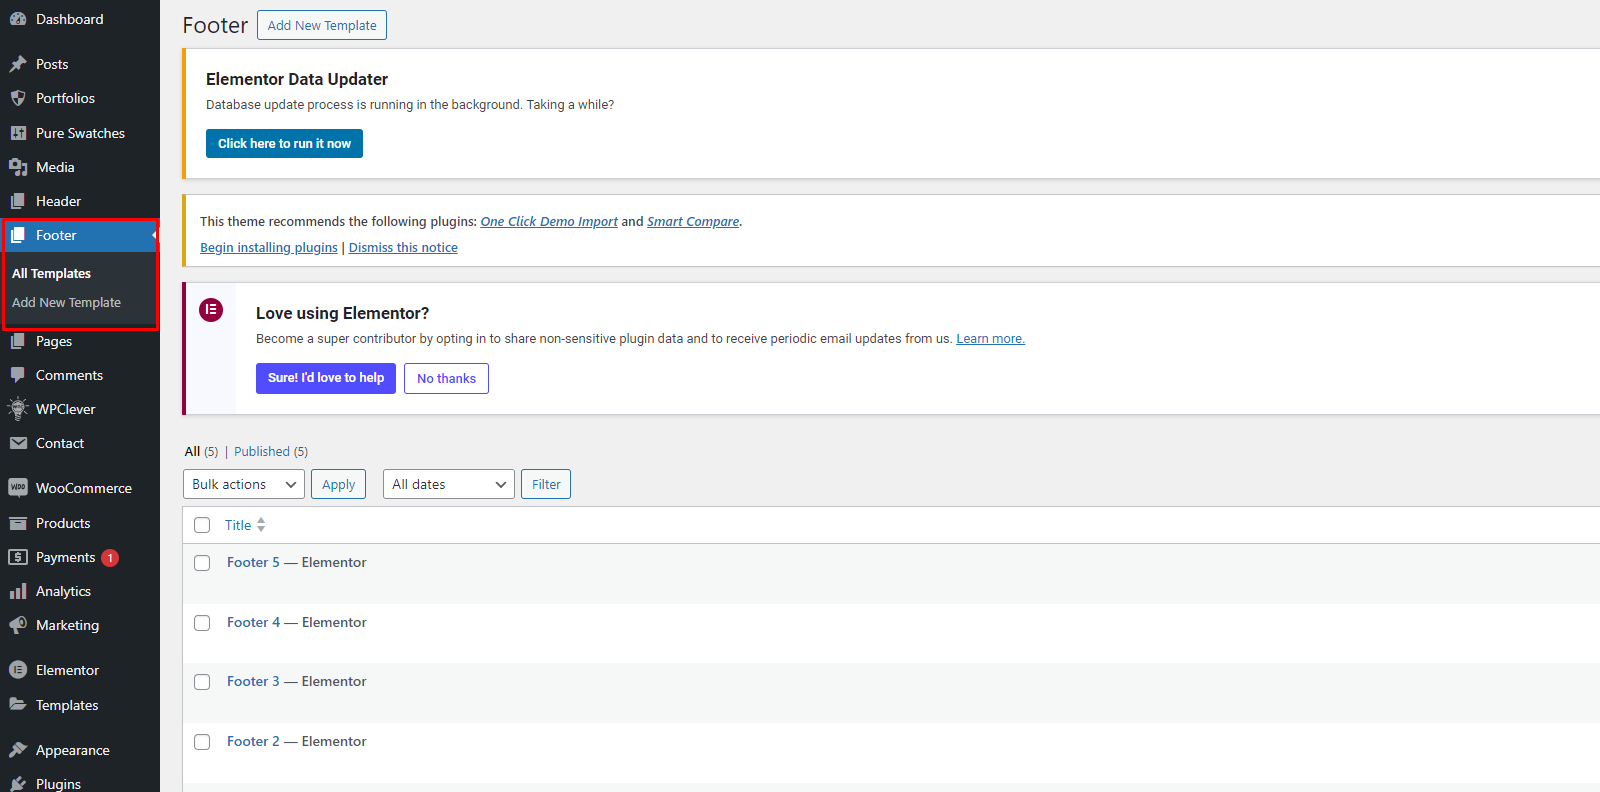Tick the checkbox beside Footer 3
Viewport: 1600px width, 792px height.
202,682
